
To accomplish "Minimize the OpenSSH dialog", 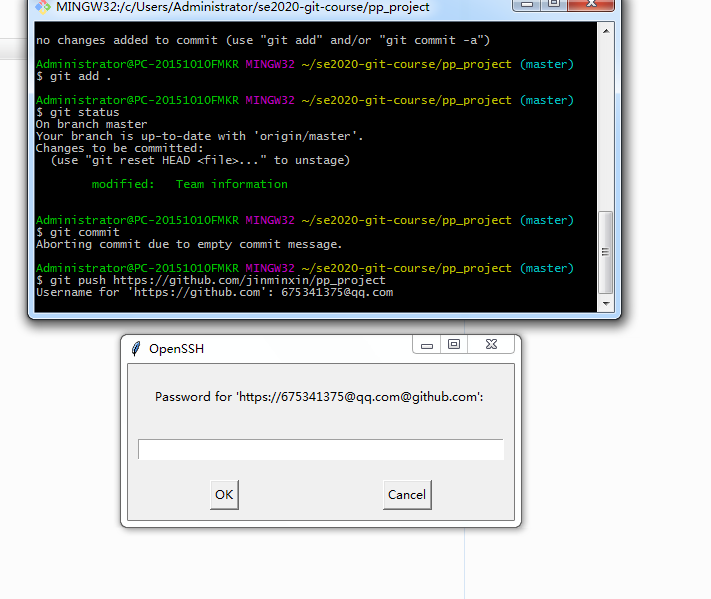I will coord(427,345).
